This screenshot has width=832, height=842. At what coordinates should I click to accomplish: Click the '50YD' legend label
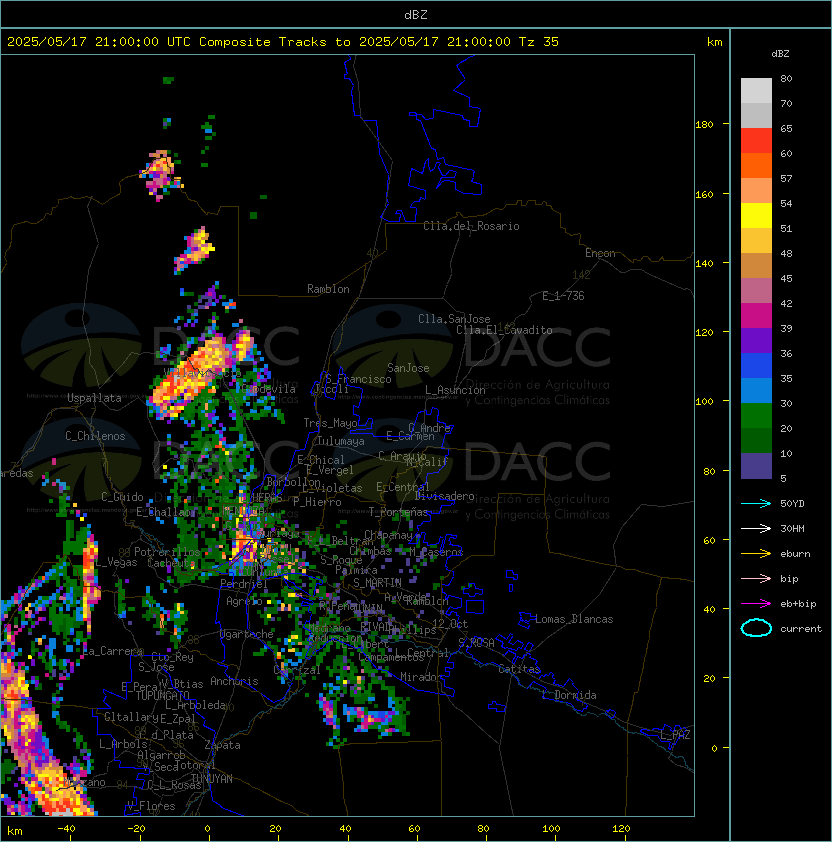[792, 504]
